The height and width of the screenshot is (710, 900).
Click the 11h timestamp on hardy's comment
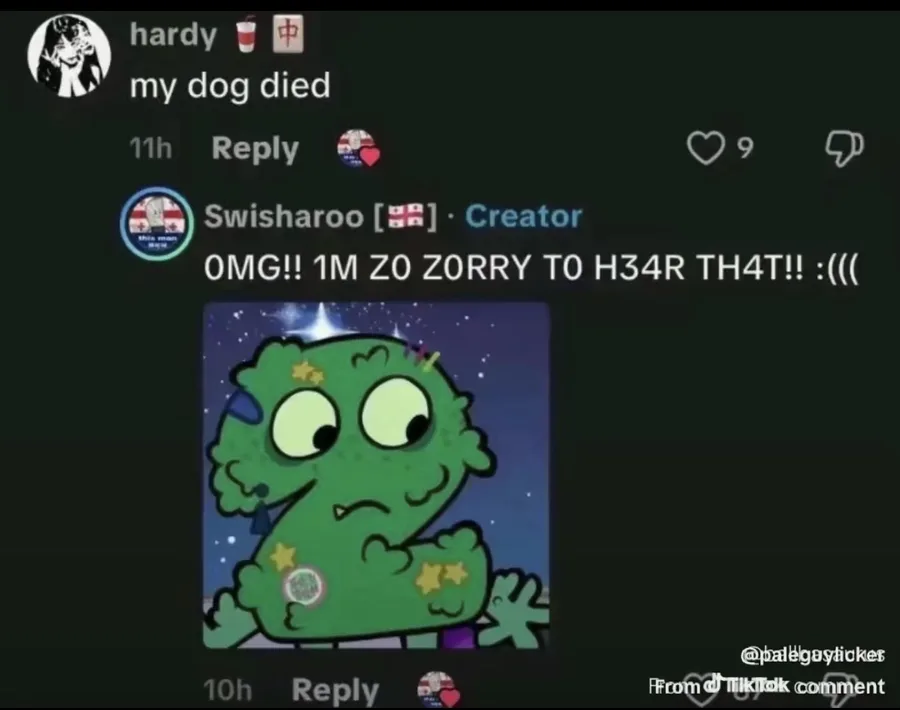(150, 148)
